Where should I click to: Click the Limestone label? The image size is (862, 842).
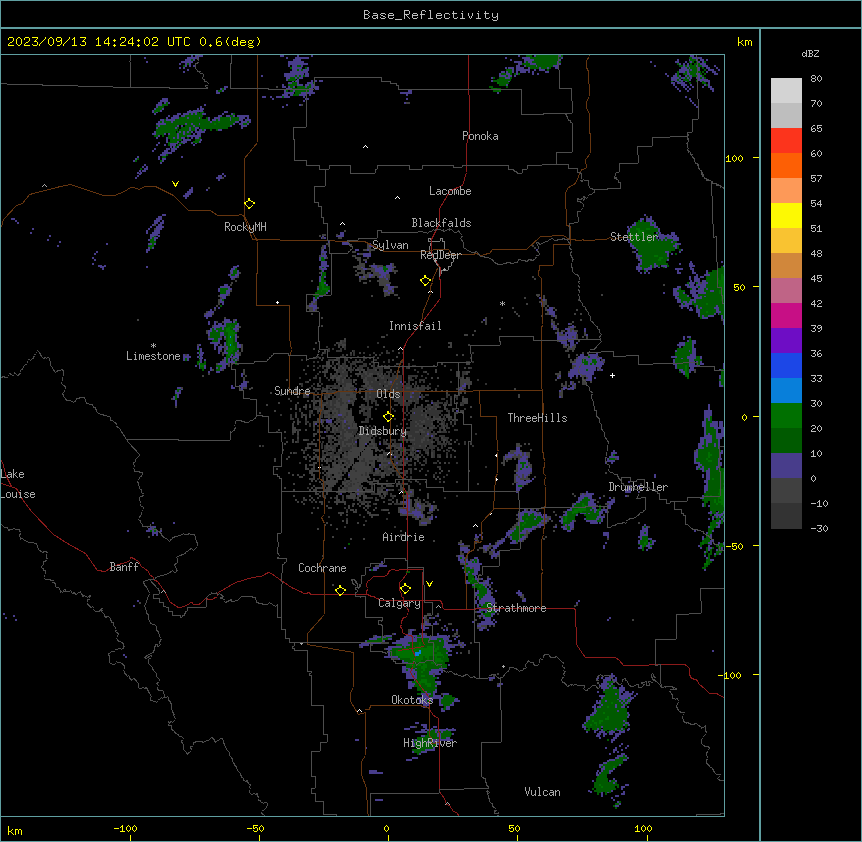pos(153,356)
